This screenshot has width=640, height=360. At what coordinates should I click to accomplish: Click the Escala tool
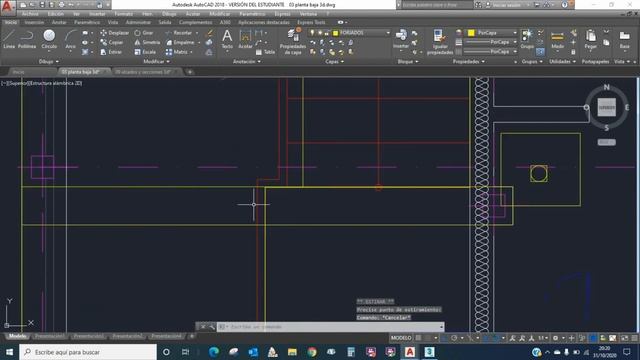click(145, 52)
